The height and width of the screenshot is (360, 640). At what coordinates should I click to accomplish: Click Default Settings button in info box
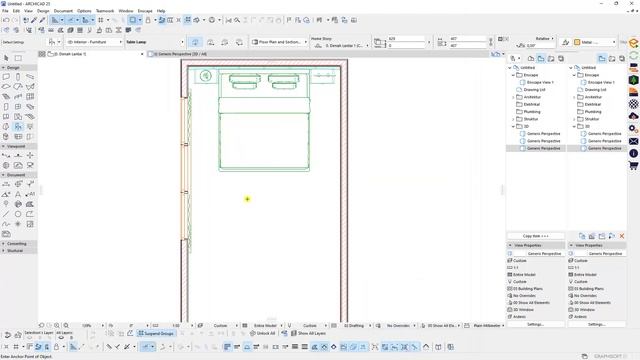click(13, 42)
